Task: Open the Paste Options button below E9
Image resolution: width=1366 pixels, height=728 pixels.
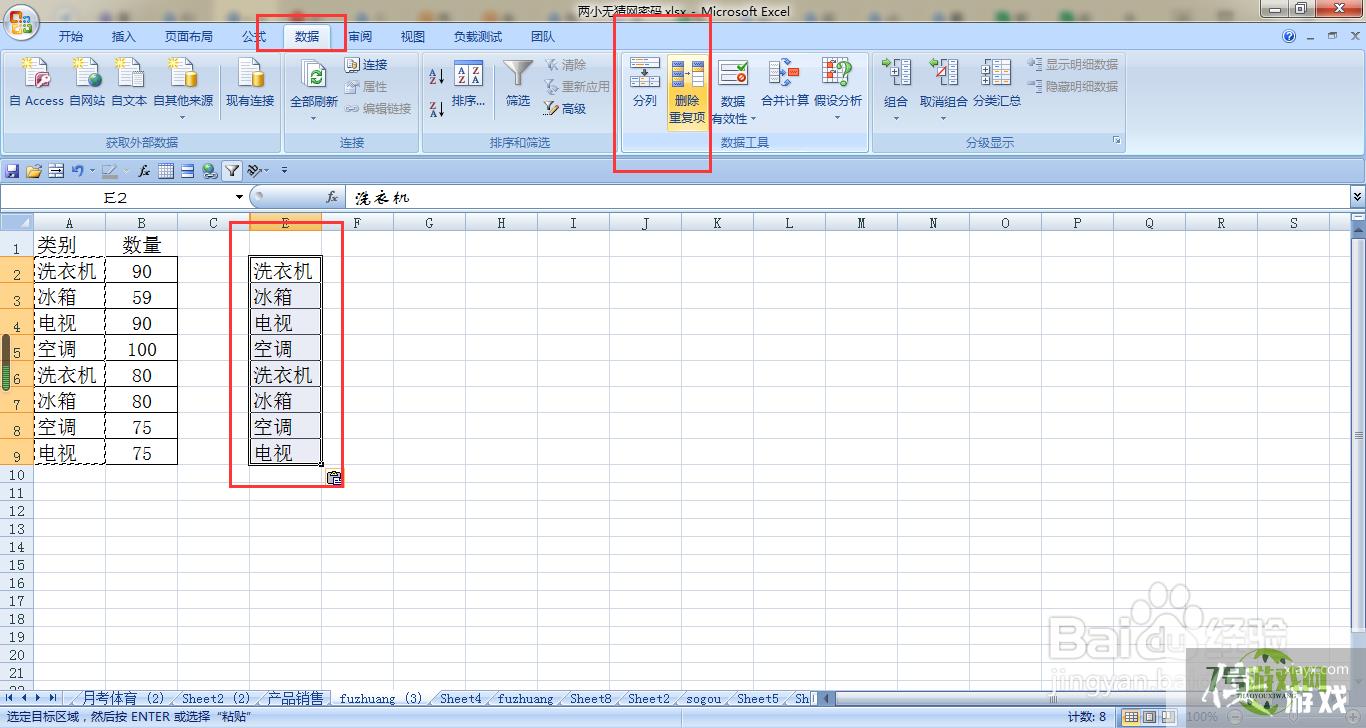Action: (x=334, y=477)
